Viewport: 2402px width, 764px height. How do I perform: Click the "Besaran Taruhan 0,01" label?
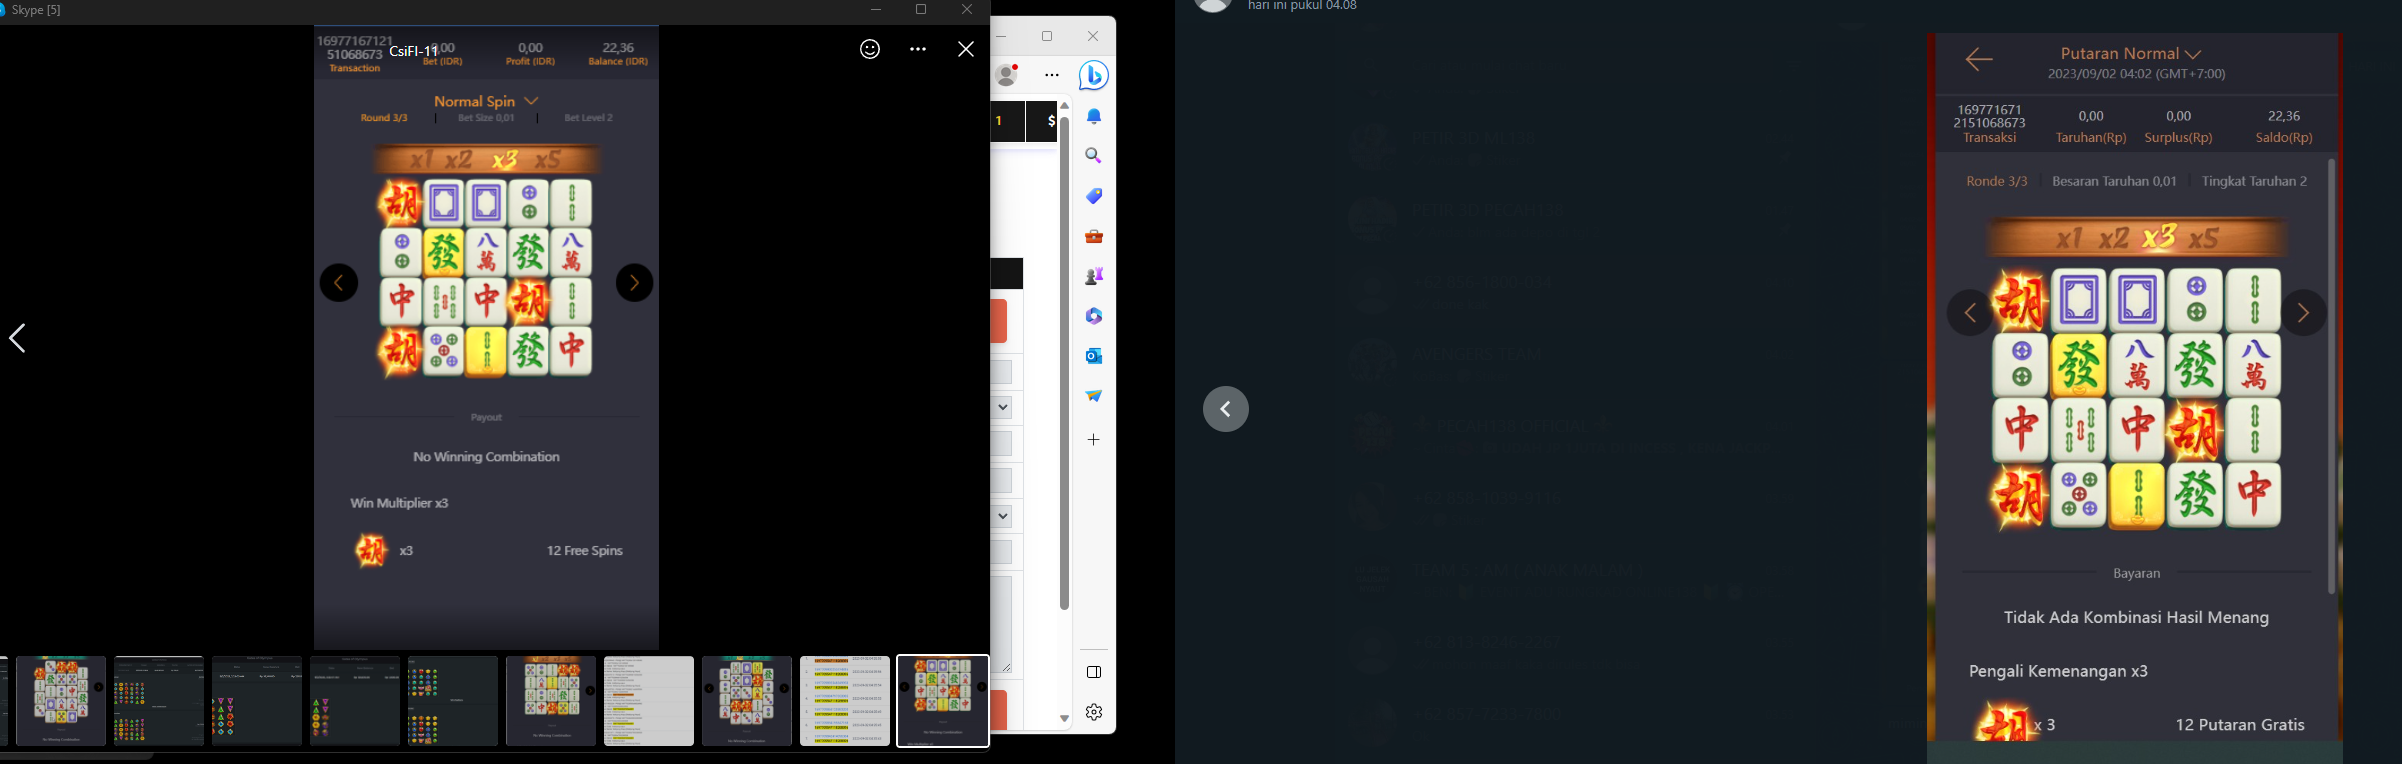coord(2114,181)
